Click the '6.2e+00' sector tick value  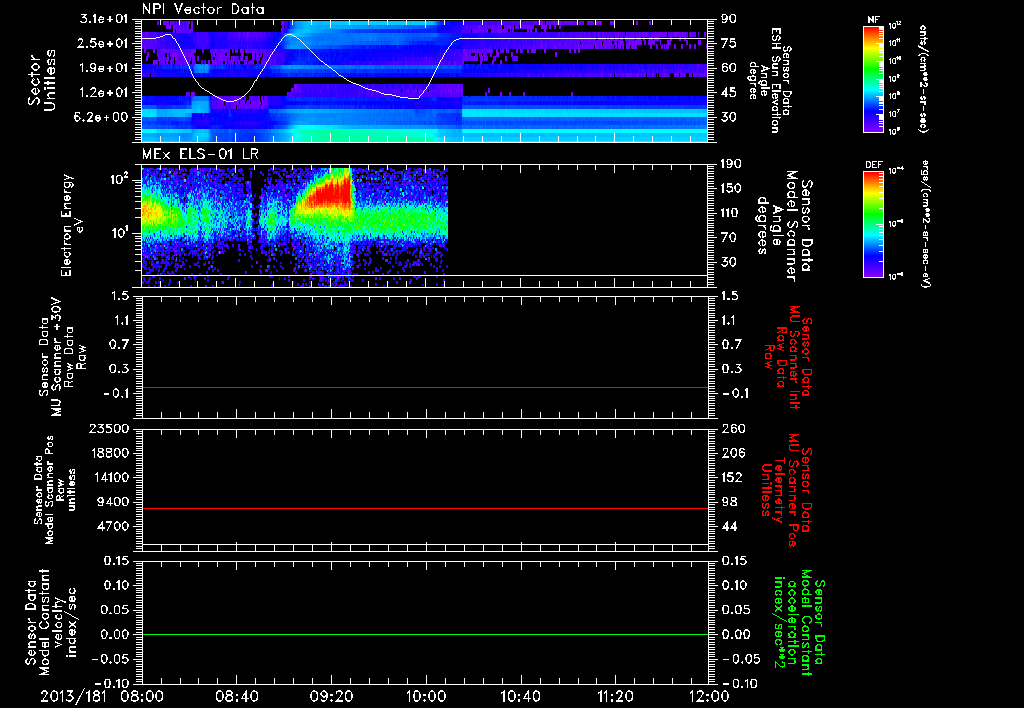(x=103, y=117)
